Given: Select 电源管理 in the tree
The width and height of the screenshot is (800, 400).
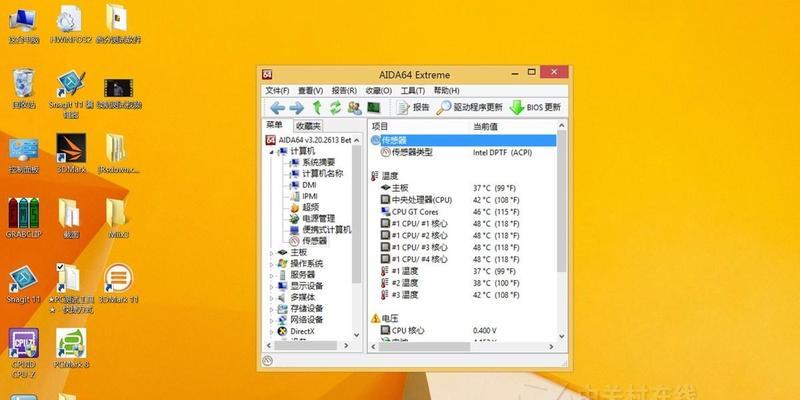Looking at the screenshot, I should coord(318,218).
